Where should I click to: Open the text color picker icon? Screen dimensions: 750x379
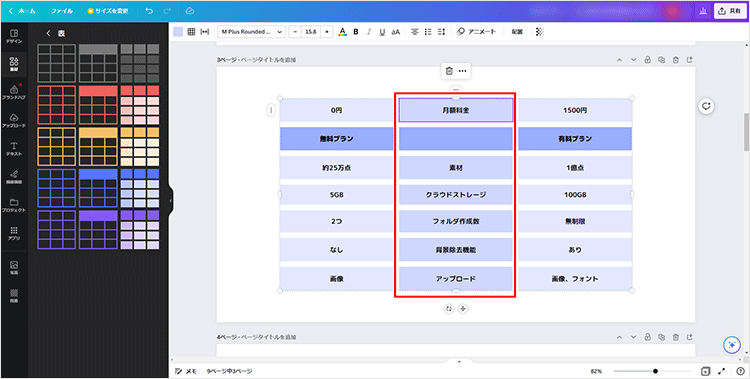(342, 32)
